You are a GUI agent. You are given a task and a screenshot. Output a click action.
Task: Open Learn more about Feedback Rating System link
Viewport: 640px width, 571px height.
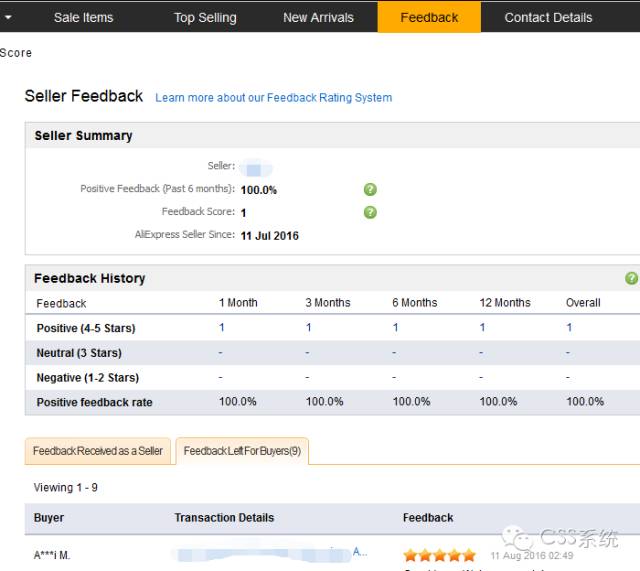[x=273, y=98]
